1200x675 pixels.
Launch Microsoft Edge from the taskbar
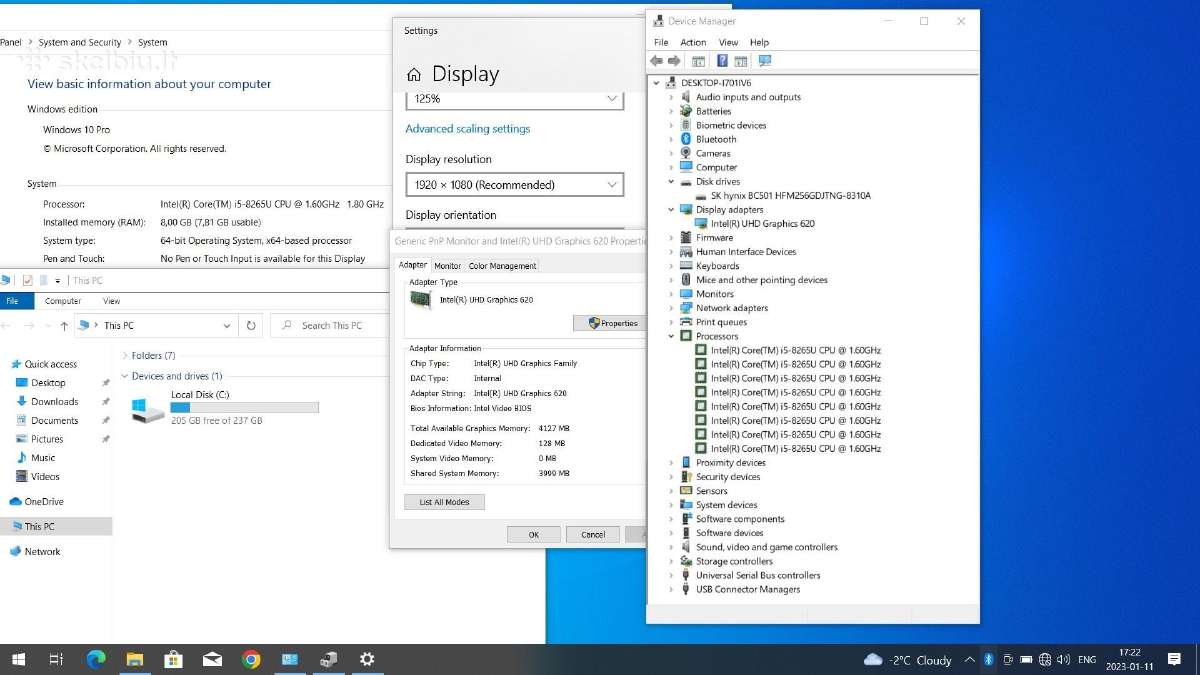[96, 659]
